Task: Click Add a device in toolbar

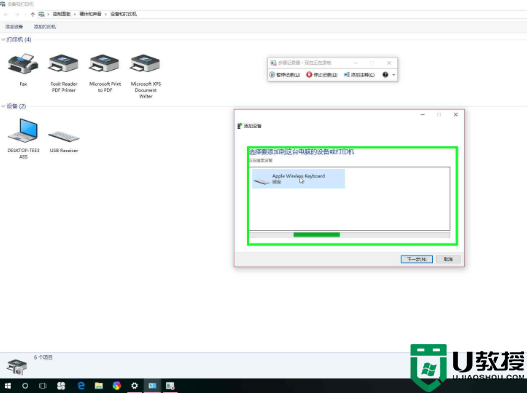Action: point(14,27)
